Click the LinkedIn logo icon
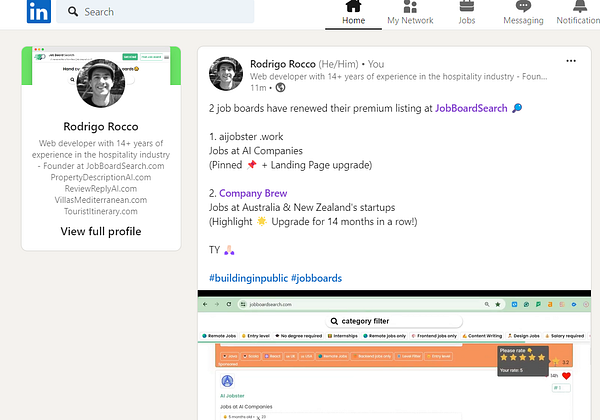 point(39,11)
